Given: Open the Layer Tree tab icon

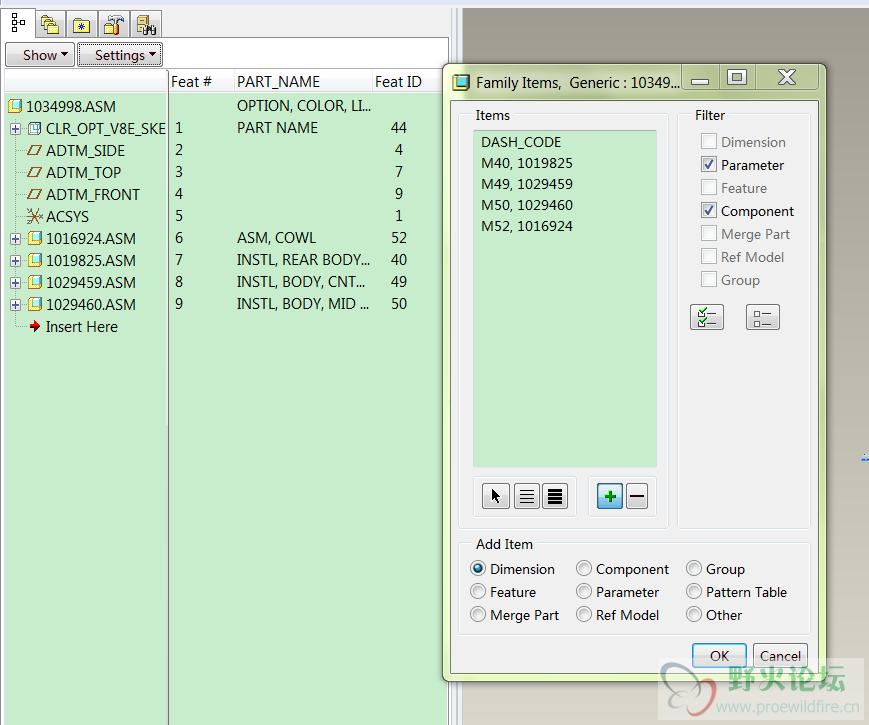Looking at the screenshot, I should pyautogui.click(x=50, y=25).
